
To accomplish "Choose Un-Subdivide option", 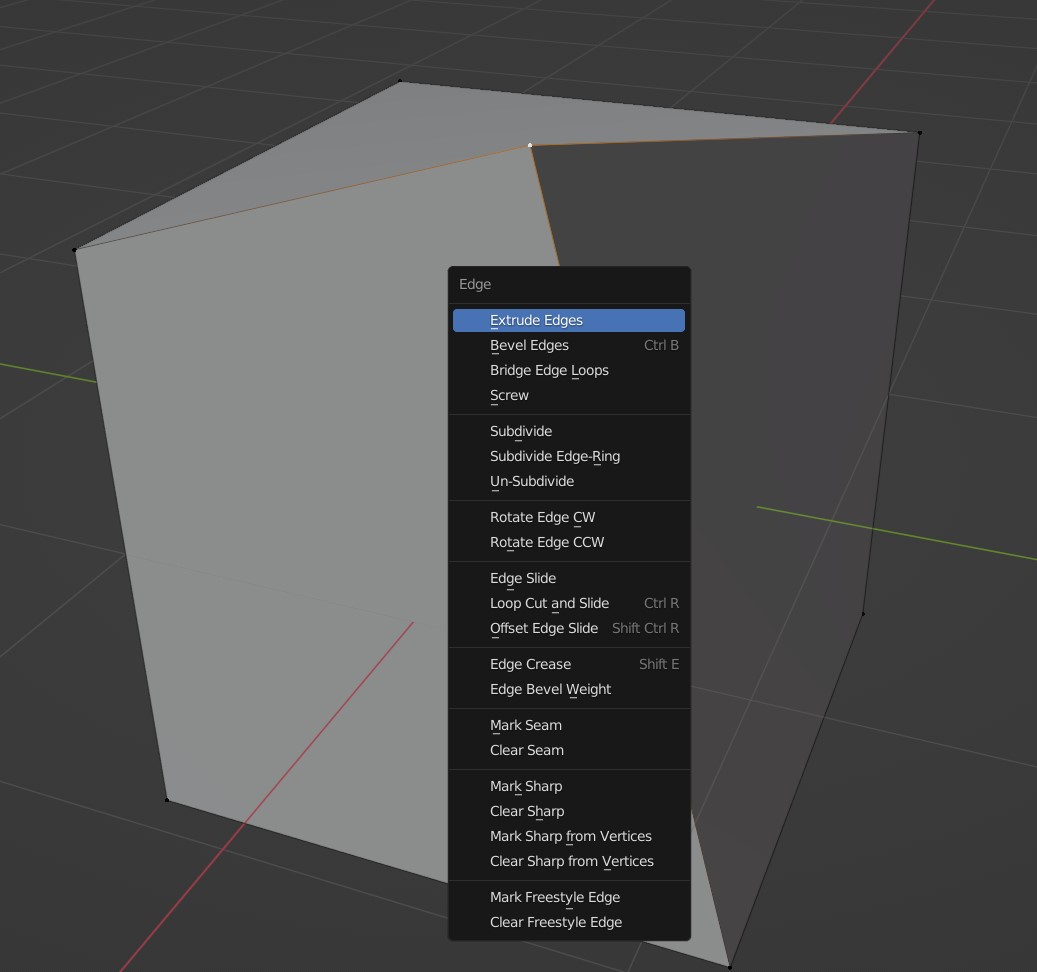I will (x=569, y=481).
